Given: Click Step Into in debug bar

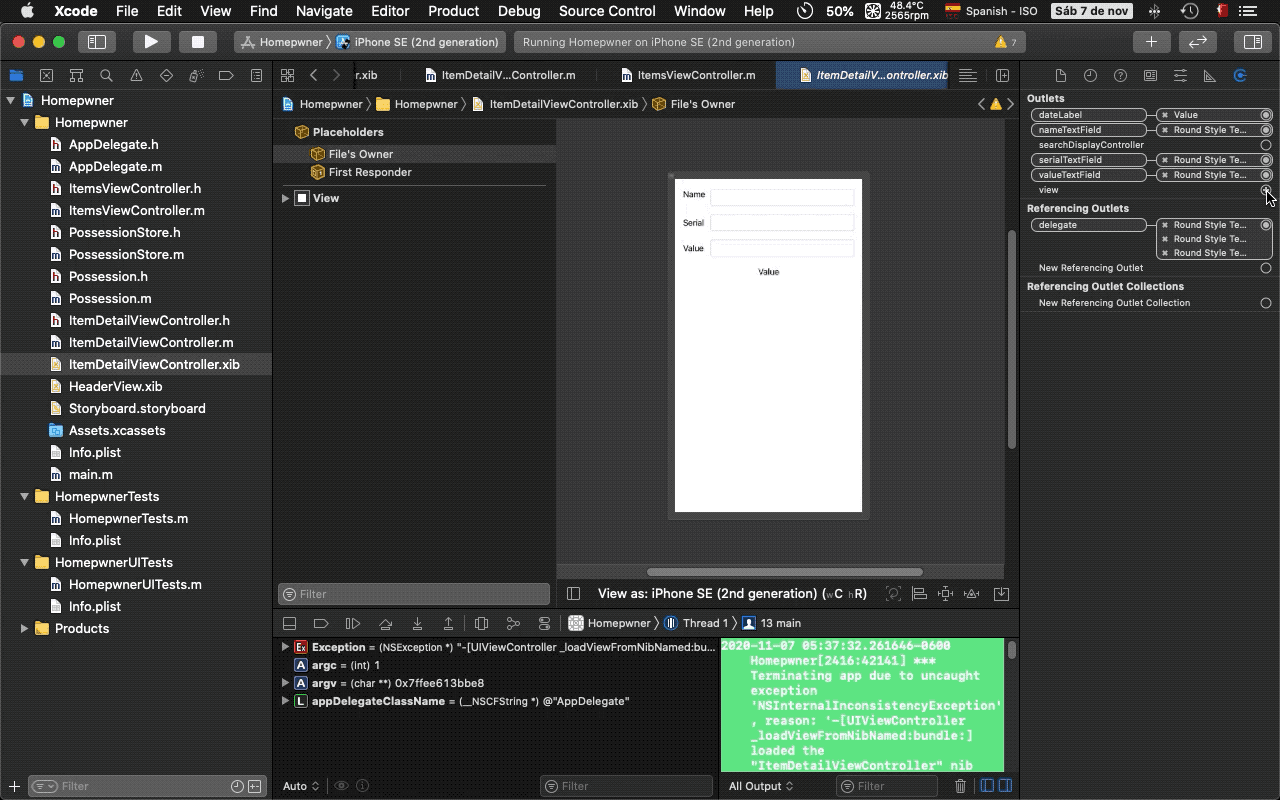Looking at the screenshot, I should (417, 623).
